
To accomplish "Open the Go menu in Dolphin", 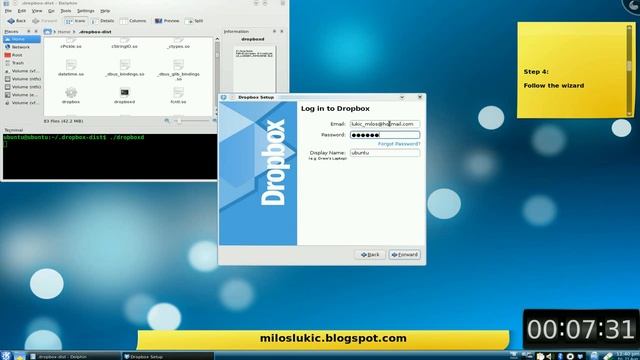I will pos(51,11).
